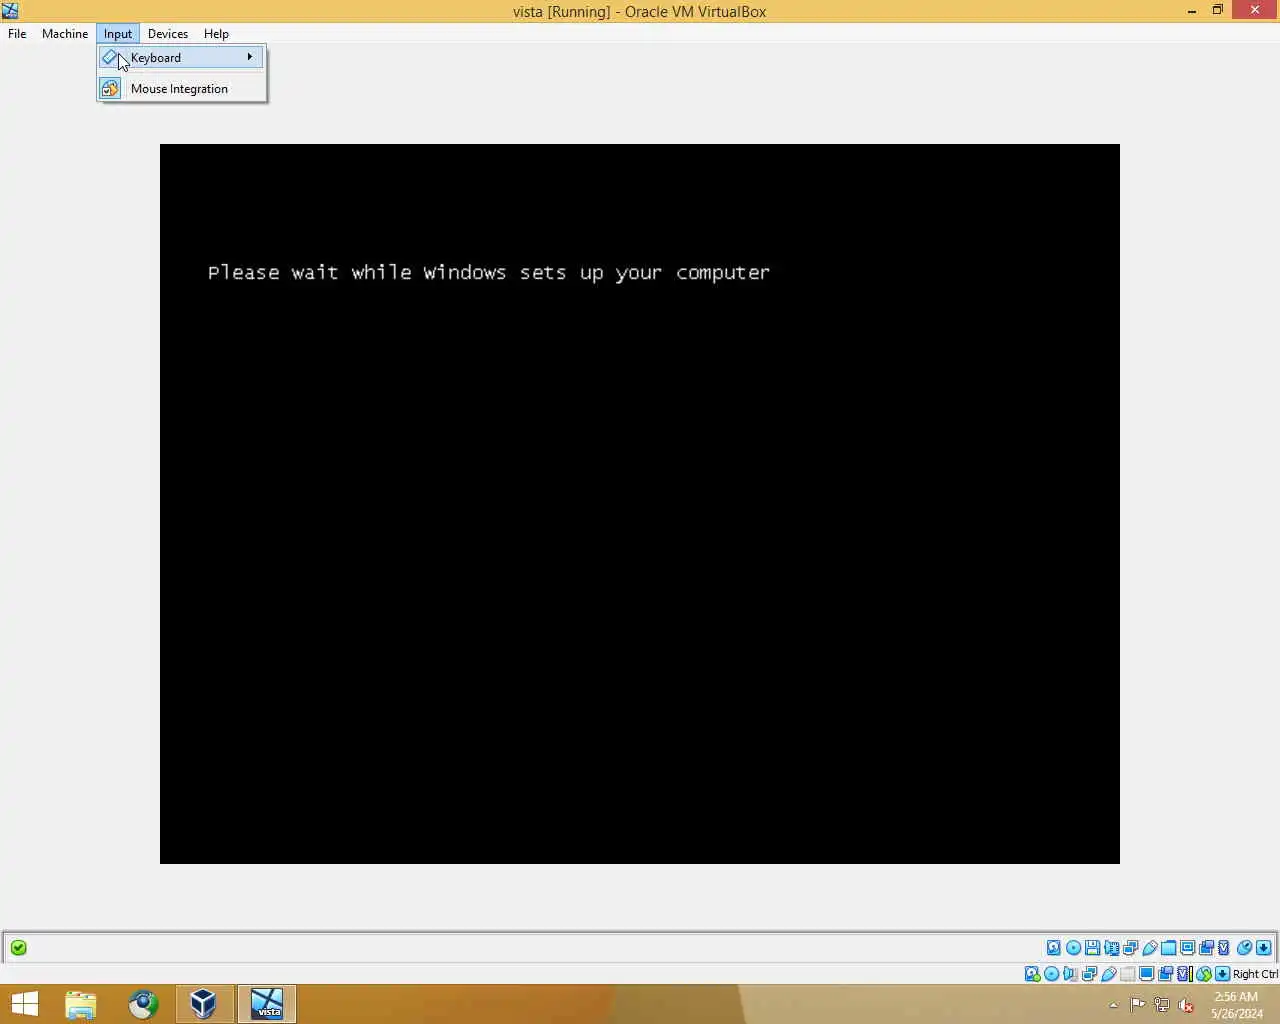Open the Chromium browser taskbar icon
This screenshot has width=1280, height=1024.
[143, 1004]
